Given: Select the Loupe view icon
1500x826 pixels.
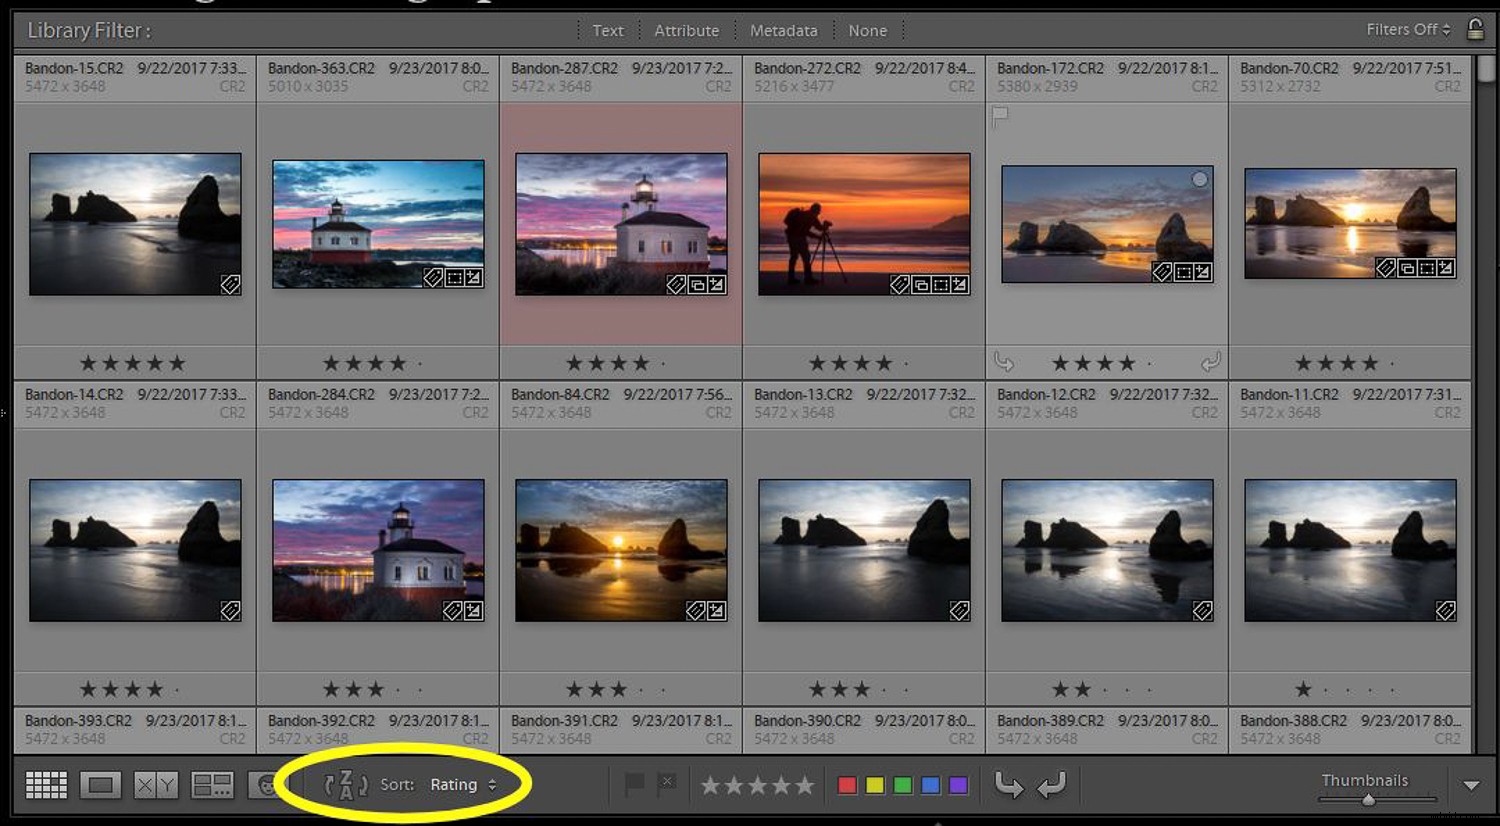Looking at the screenshot, I should click(99, 785).
